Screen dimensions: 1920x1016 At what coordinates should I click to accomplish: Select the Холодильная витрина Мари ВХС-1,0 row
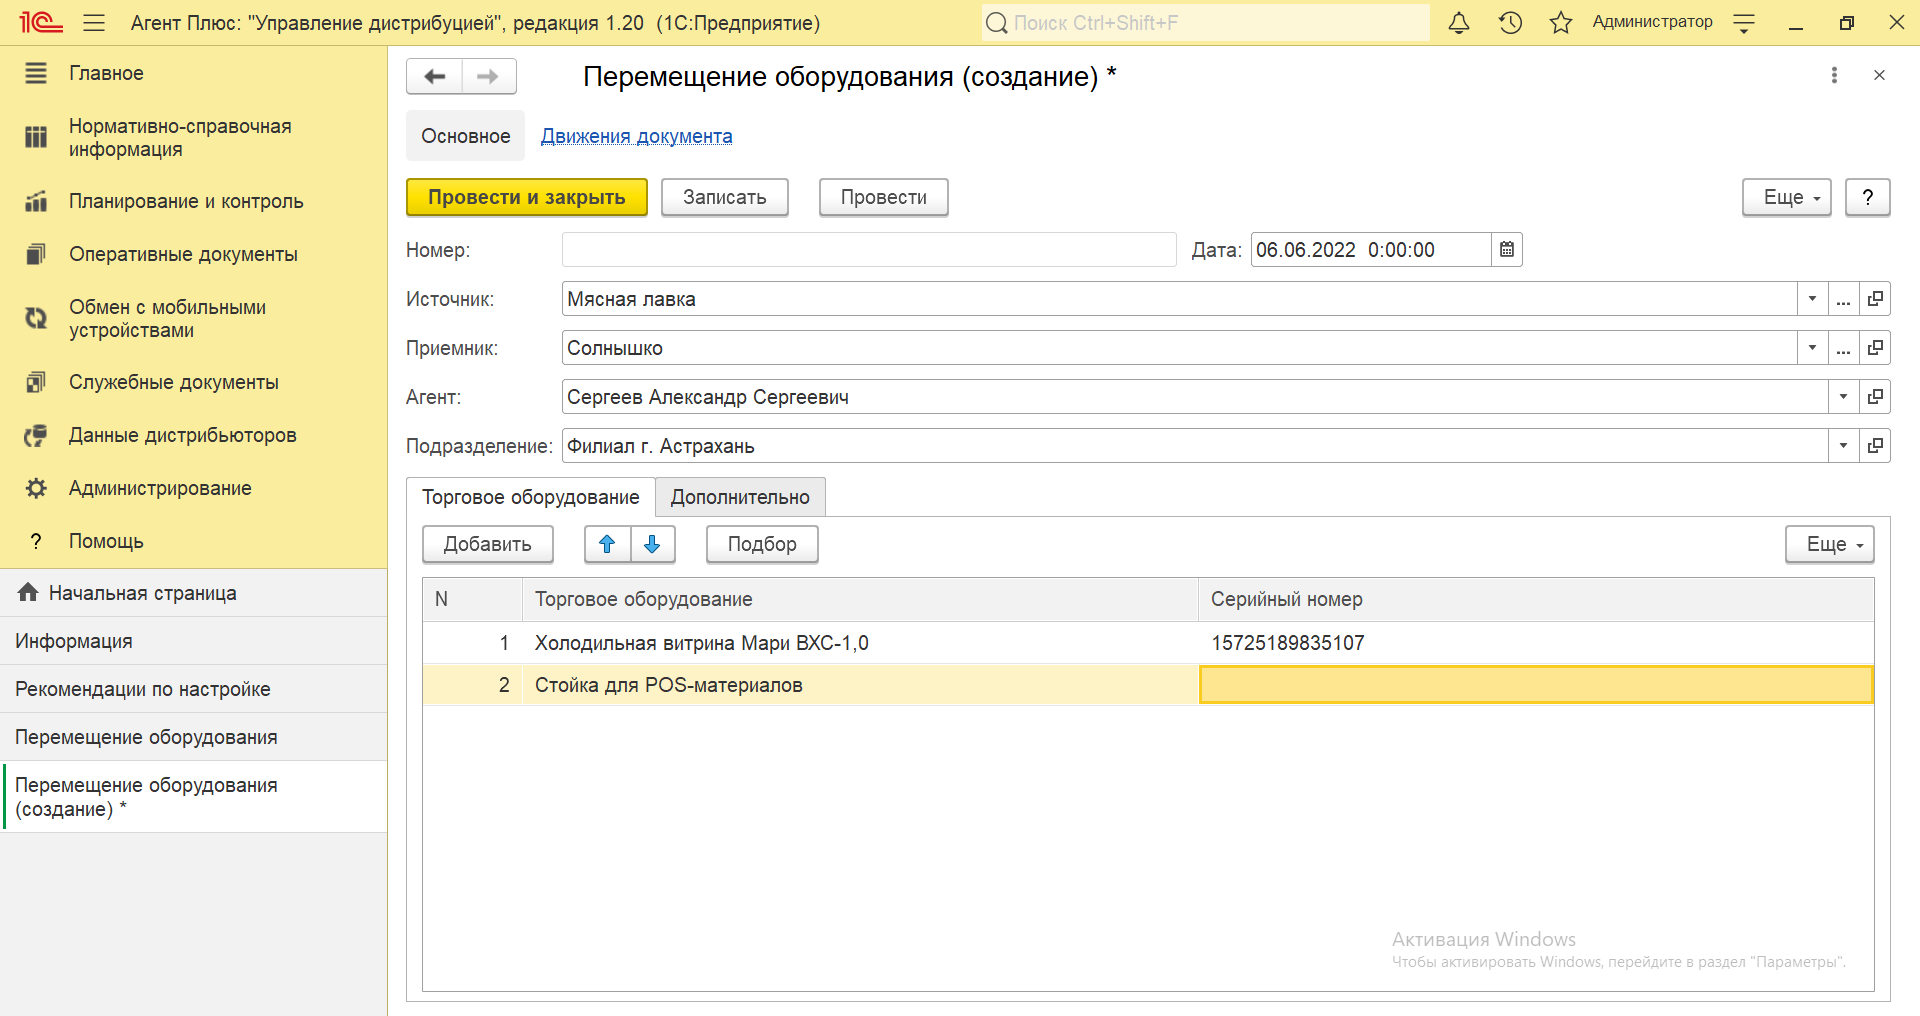pyautogui.click(x=701, y=643)
